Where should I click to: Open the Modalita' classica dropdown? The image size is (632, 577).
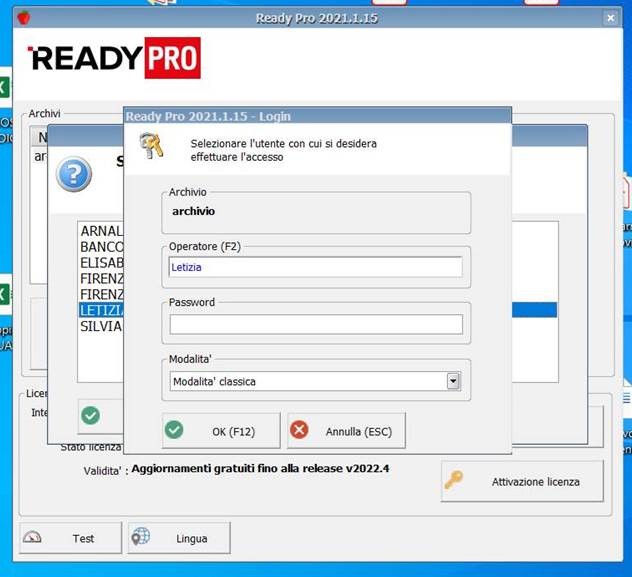(453, 381)
